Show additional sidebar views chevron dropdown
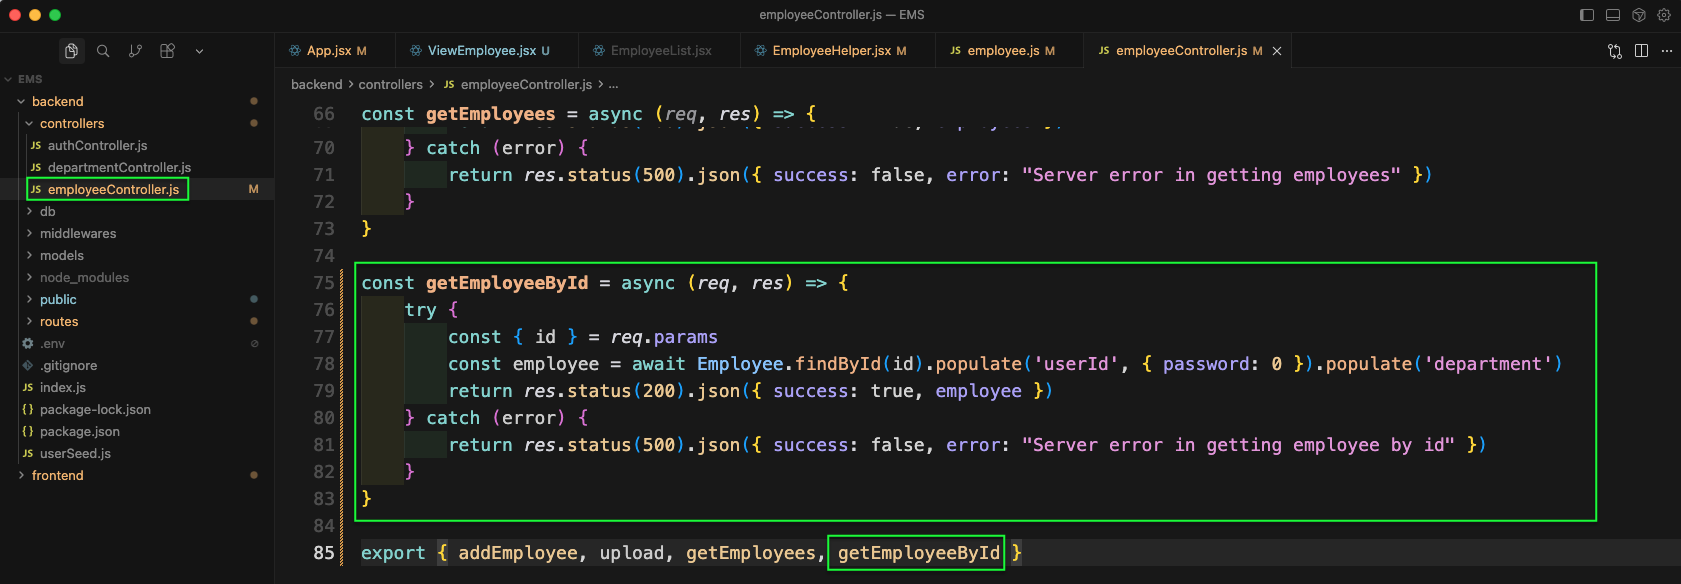Screen dimensions: 1681x584 pos(199,51)
